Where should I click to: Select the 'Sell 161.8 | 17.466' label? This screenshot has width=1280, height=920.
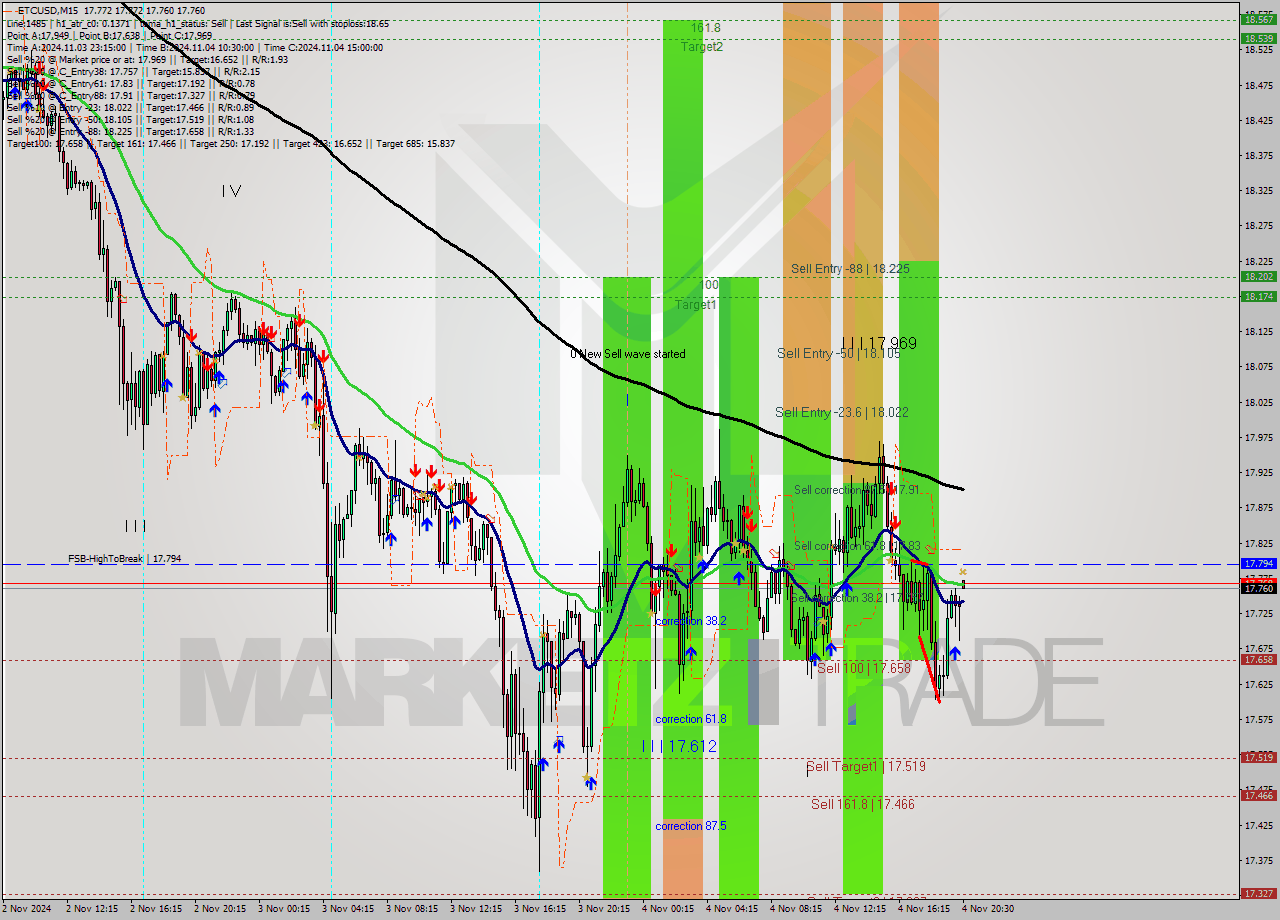pyautogui.click(x=862, y=803)
